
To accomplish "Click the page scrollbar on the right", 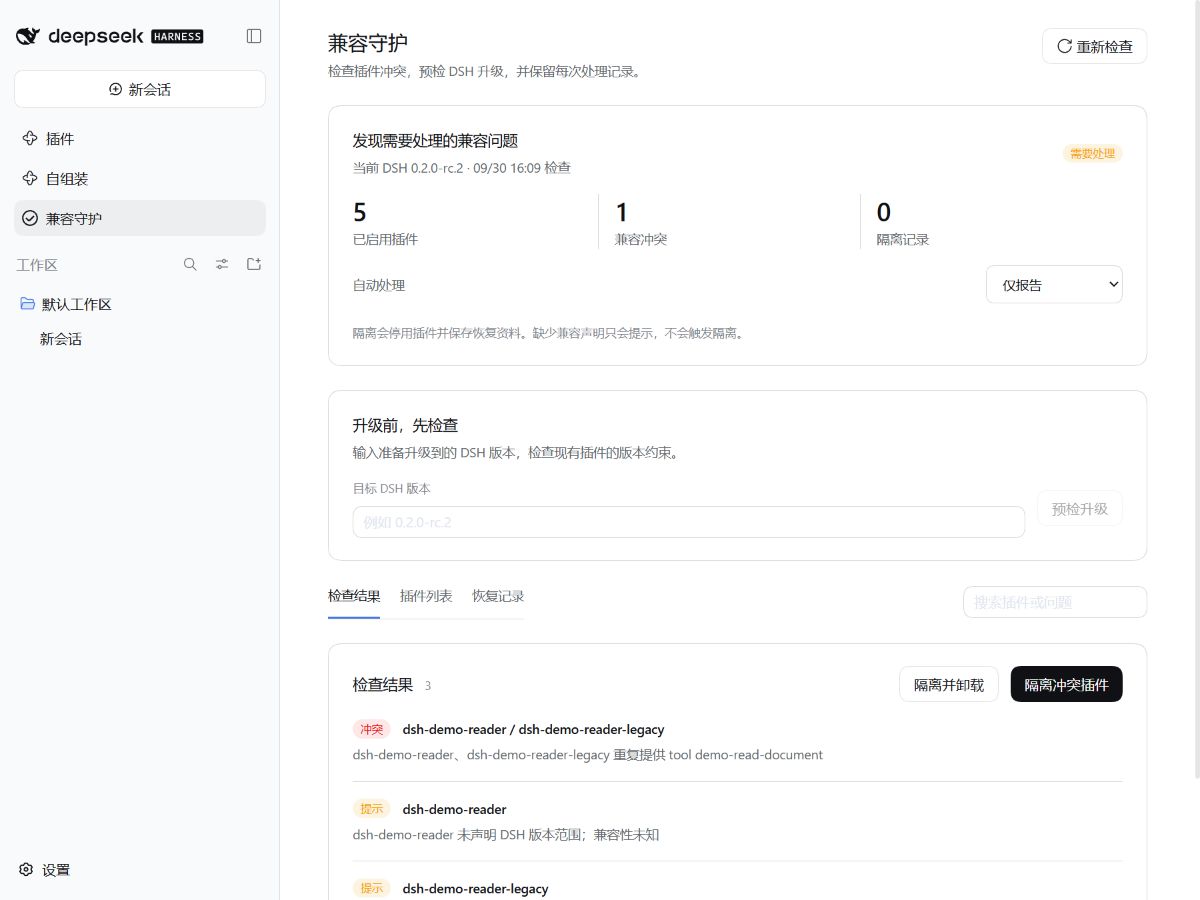I will pos(1196,390).
